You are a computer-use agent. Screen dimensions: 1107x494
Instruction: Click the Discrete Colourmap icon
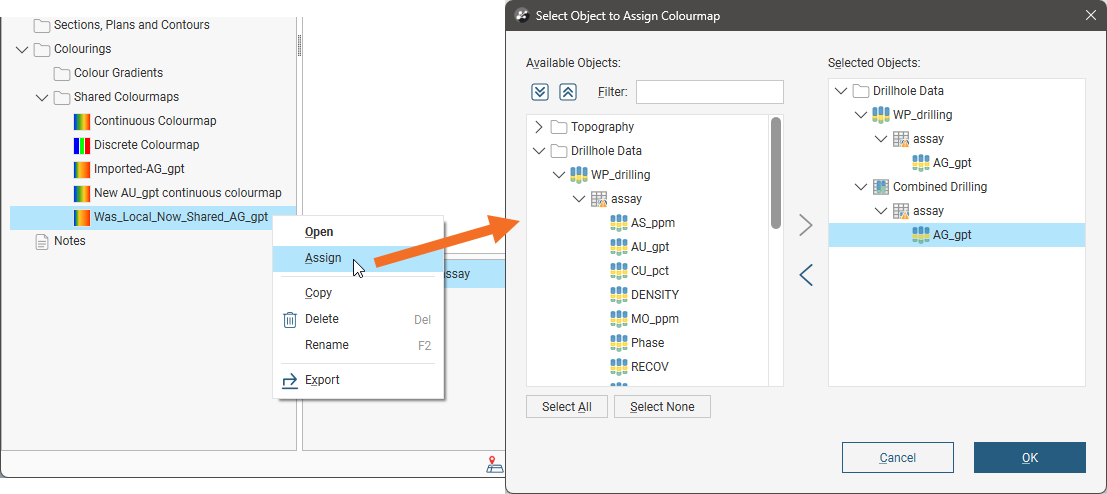[82, 145]
